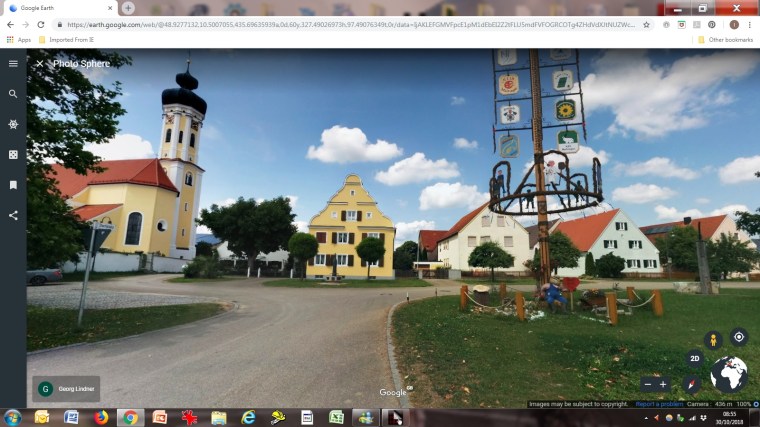Open Search in the left sidebar
Screen dimensions: 760x427
13,94
